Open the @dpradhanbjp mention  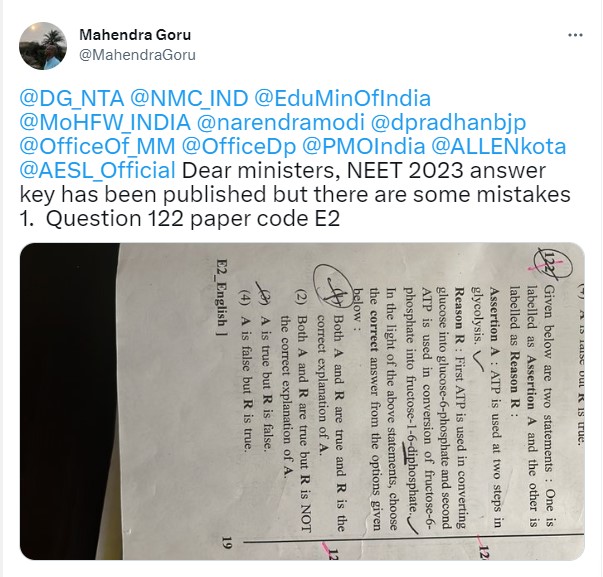pyautogui.click(x=448, y=123)
